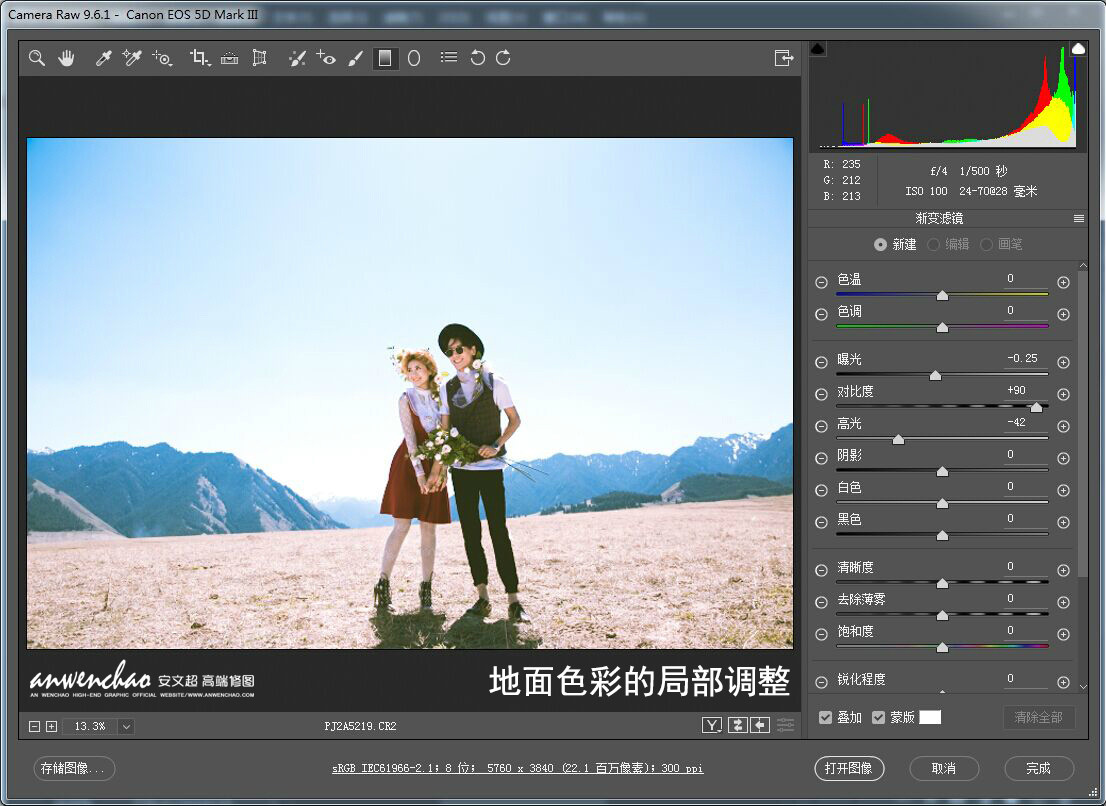This screenshot has height=806, width=1106.
Task: Swap before and after settings
Action: (738, 725)
